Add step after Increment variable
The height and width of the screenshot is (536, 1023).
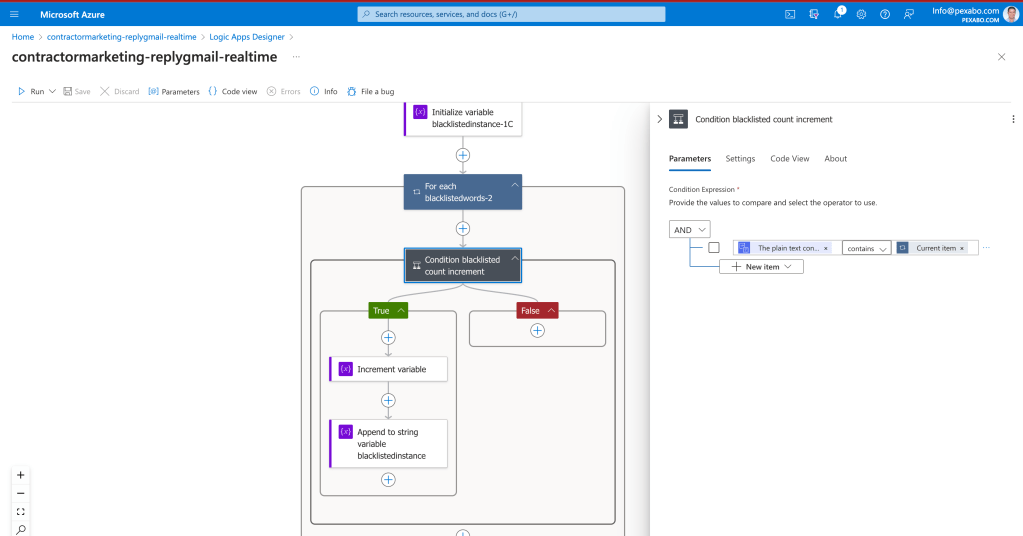pos(388,400)
